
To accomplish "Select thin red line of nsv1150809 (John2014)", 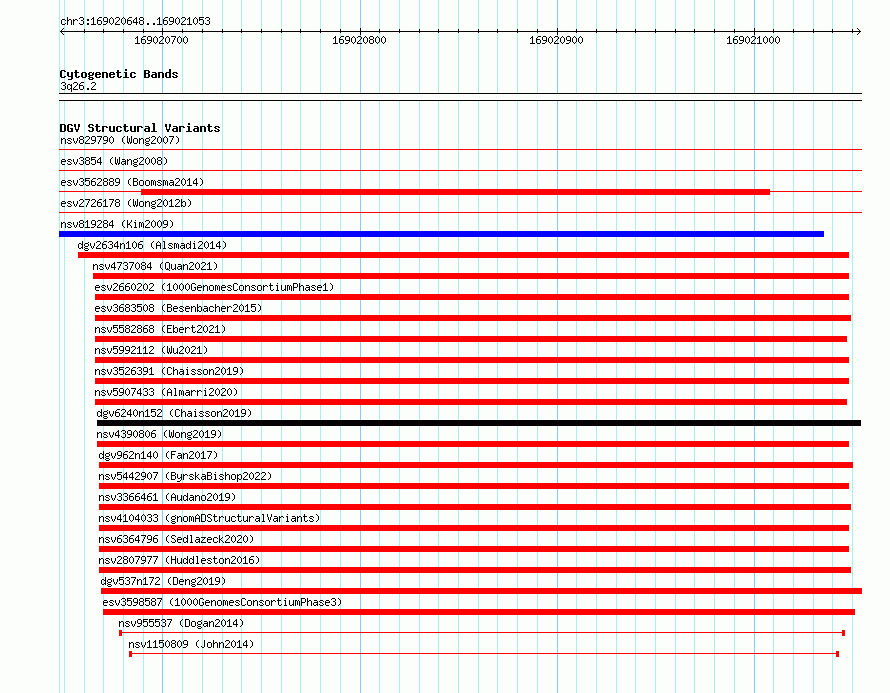I will [484, 654].
